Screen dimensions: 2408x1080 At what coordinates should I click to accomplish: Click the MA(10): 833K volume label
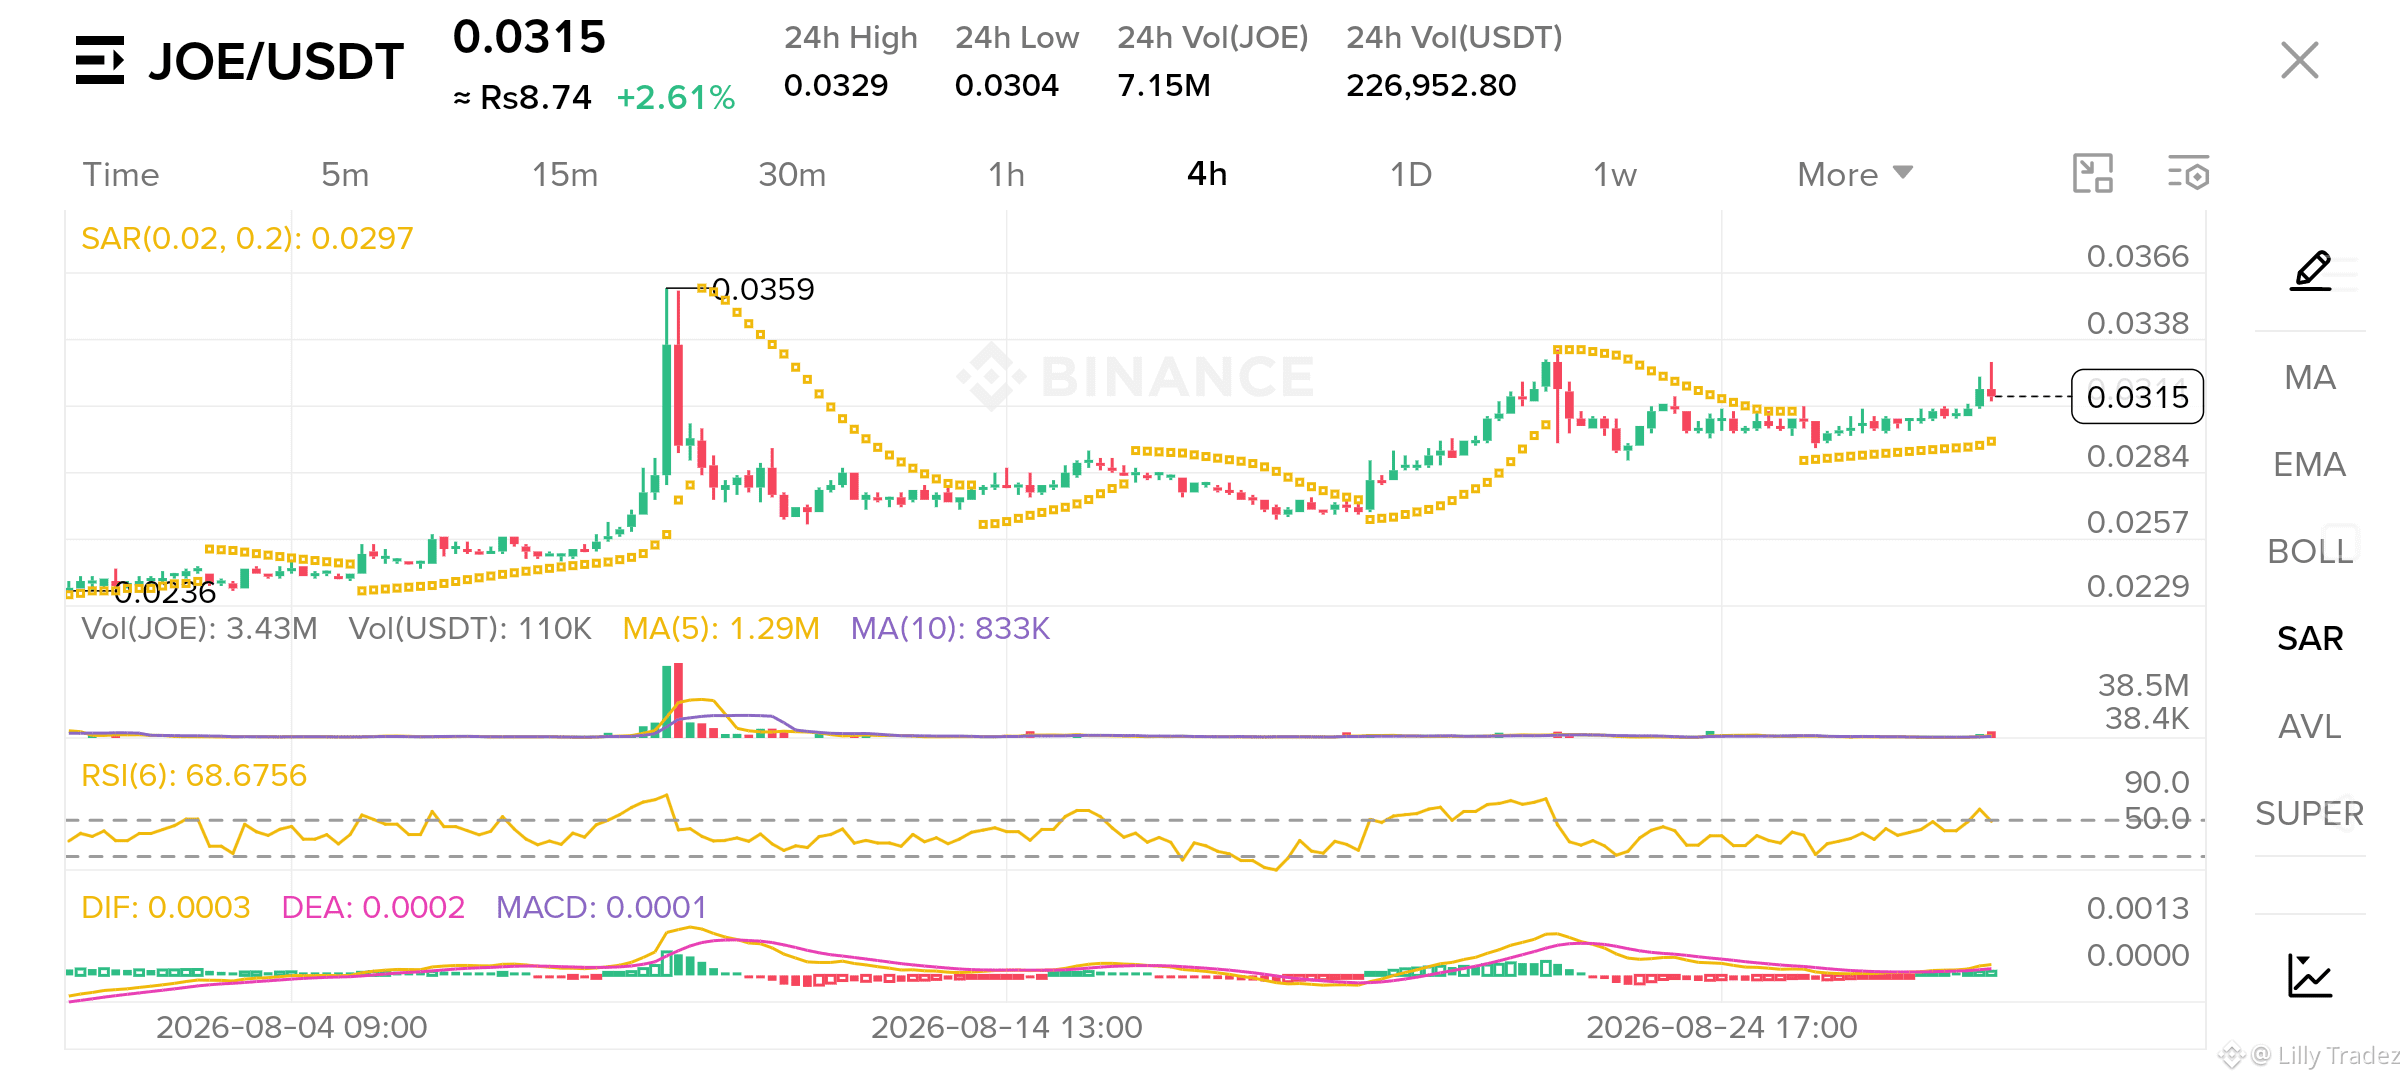pyautogui.click(x=950, y=628)
